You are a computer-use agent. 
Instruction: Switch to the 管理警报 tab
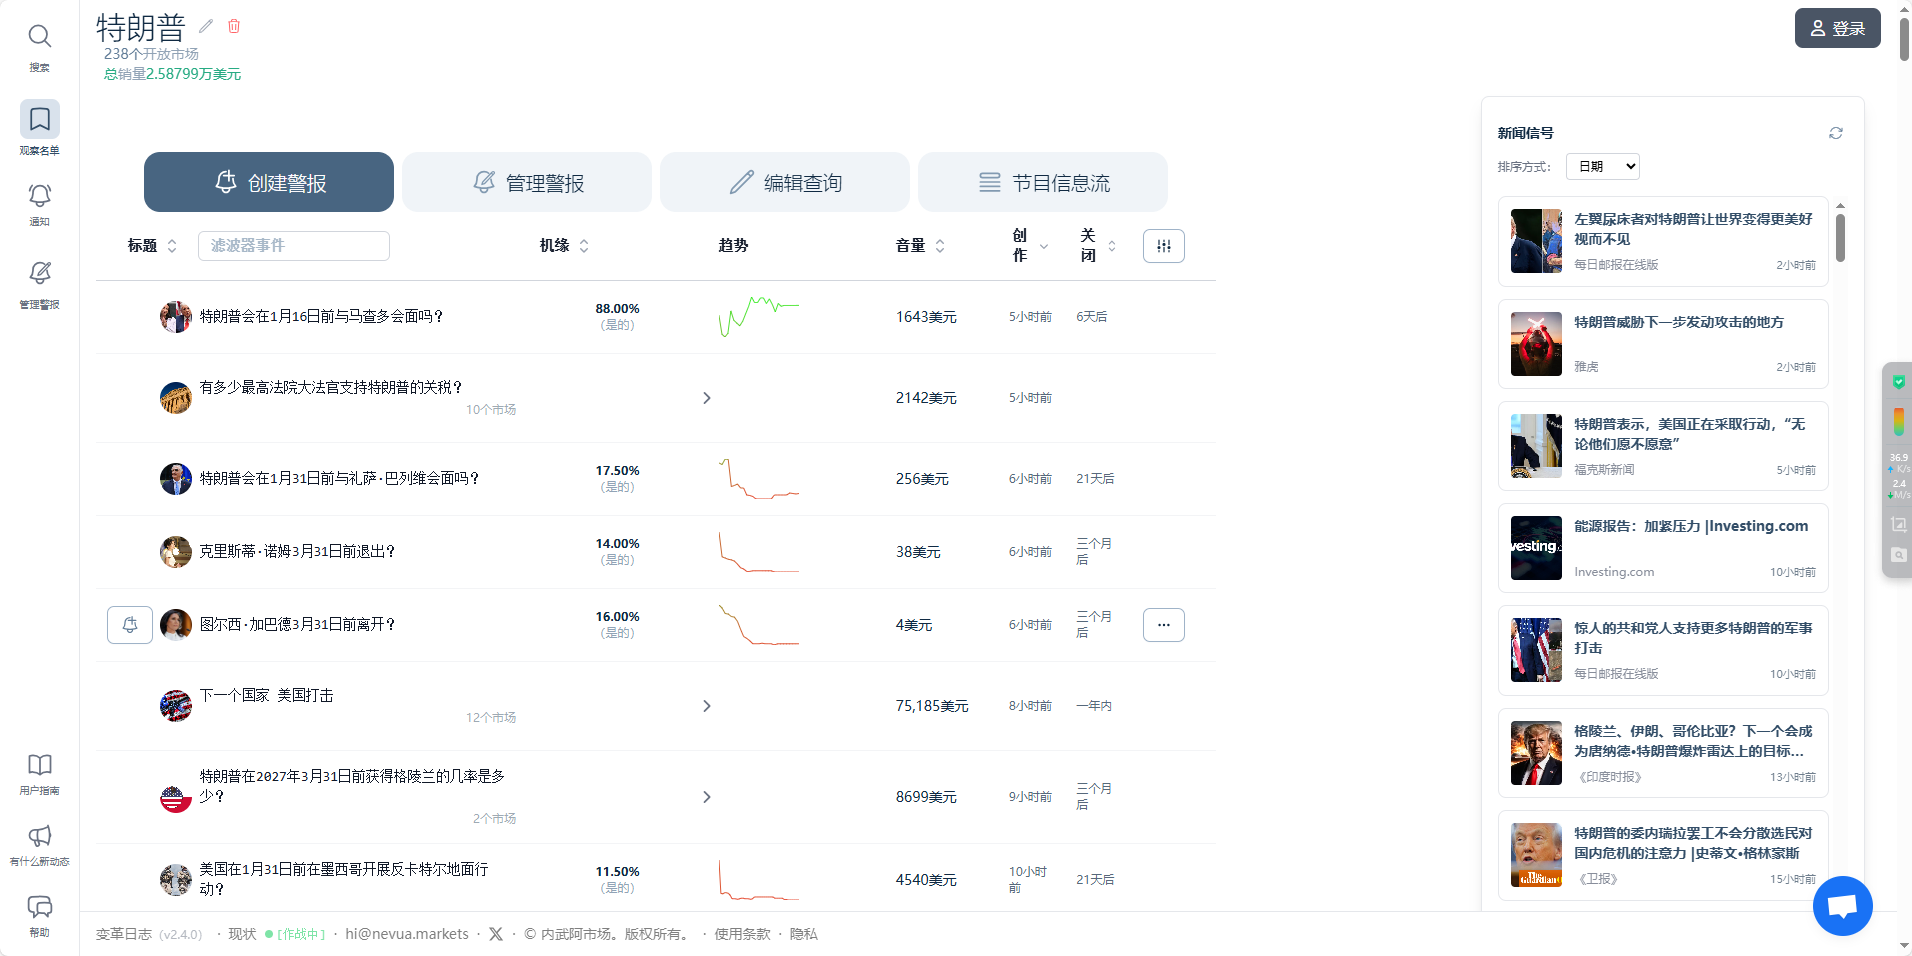pyautogui.click(x=527, y=183)
